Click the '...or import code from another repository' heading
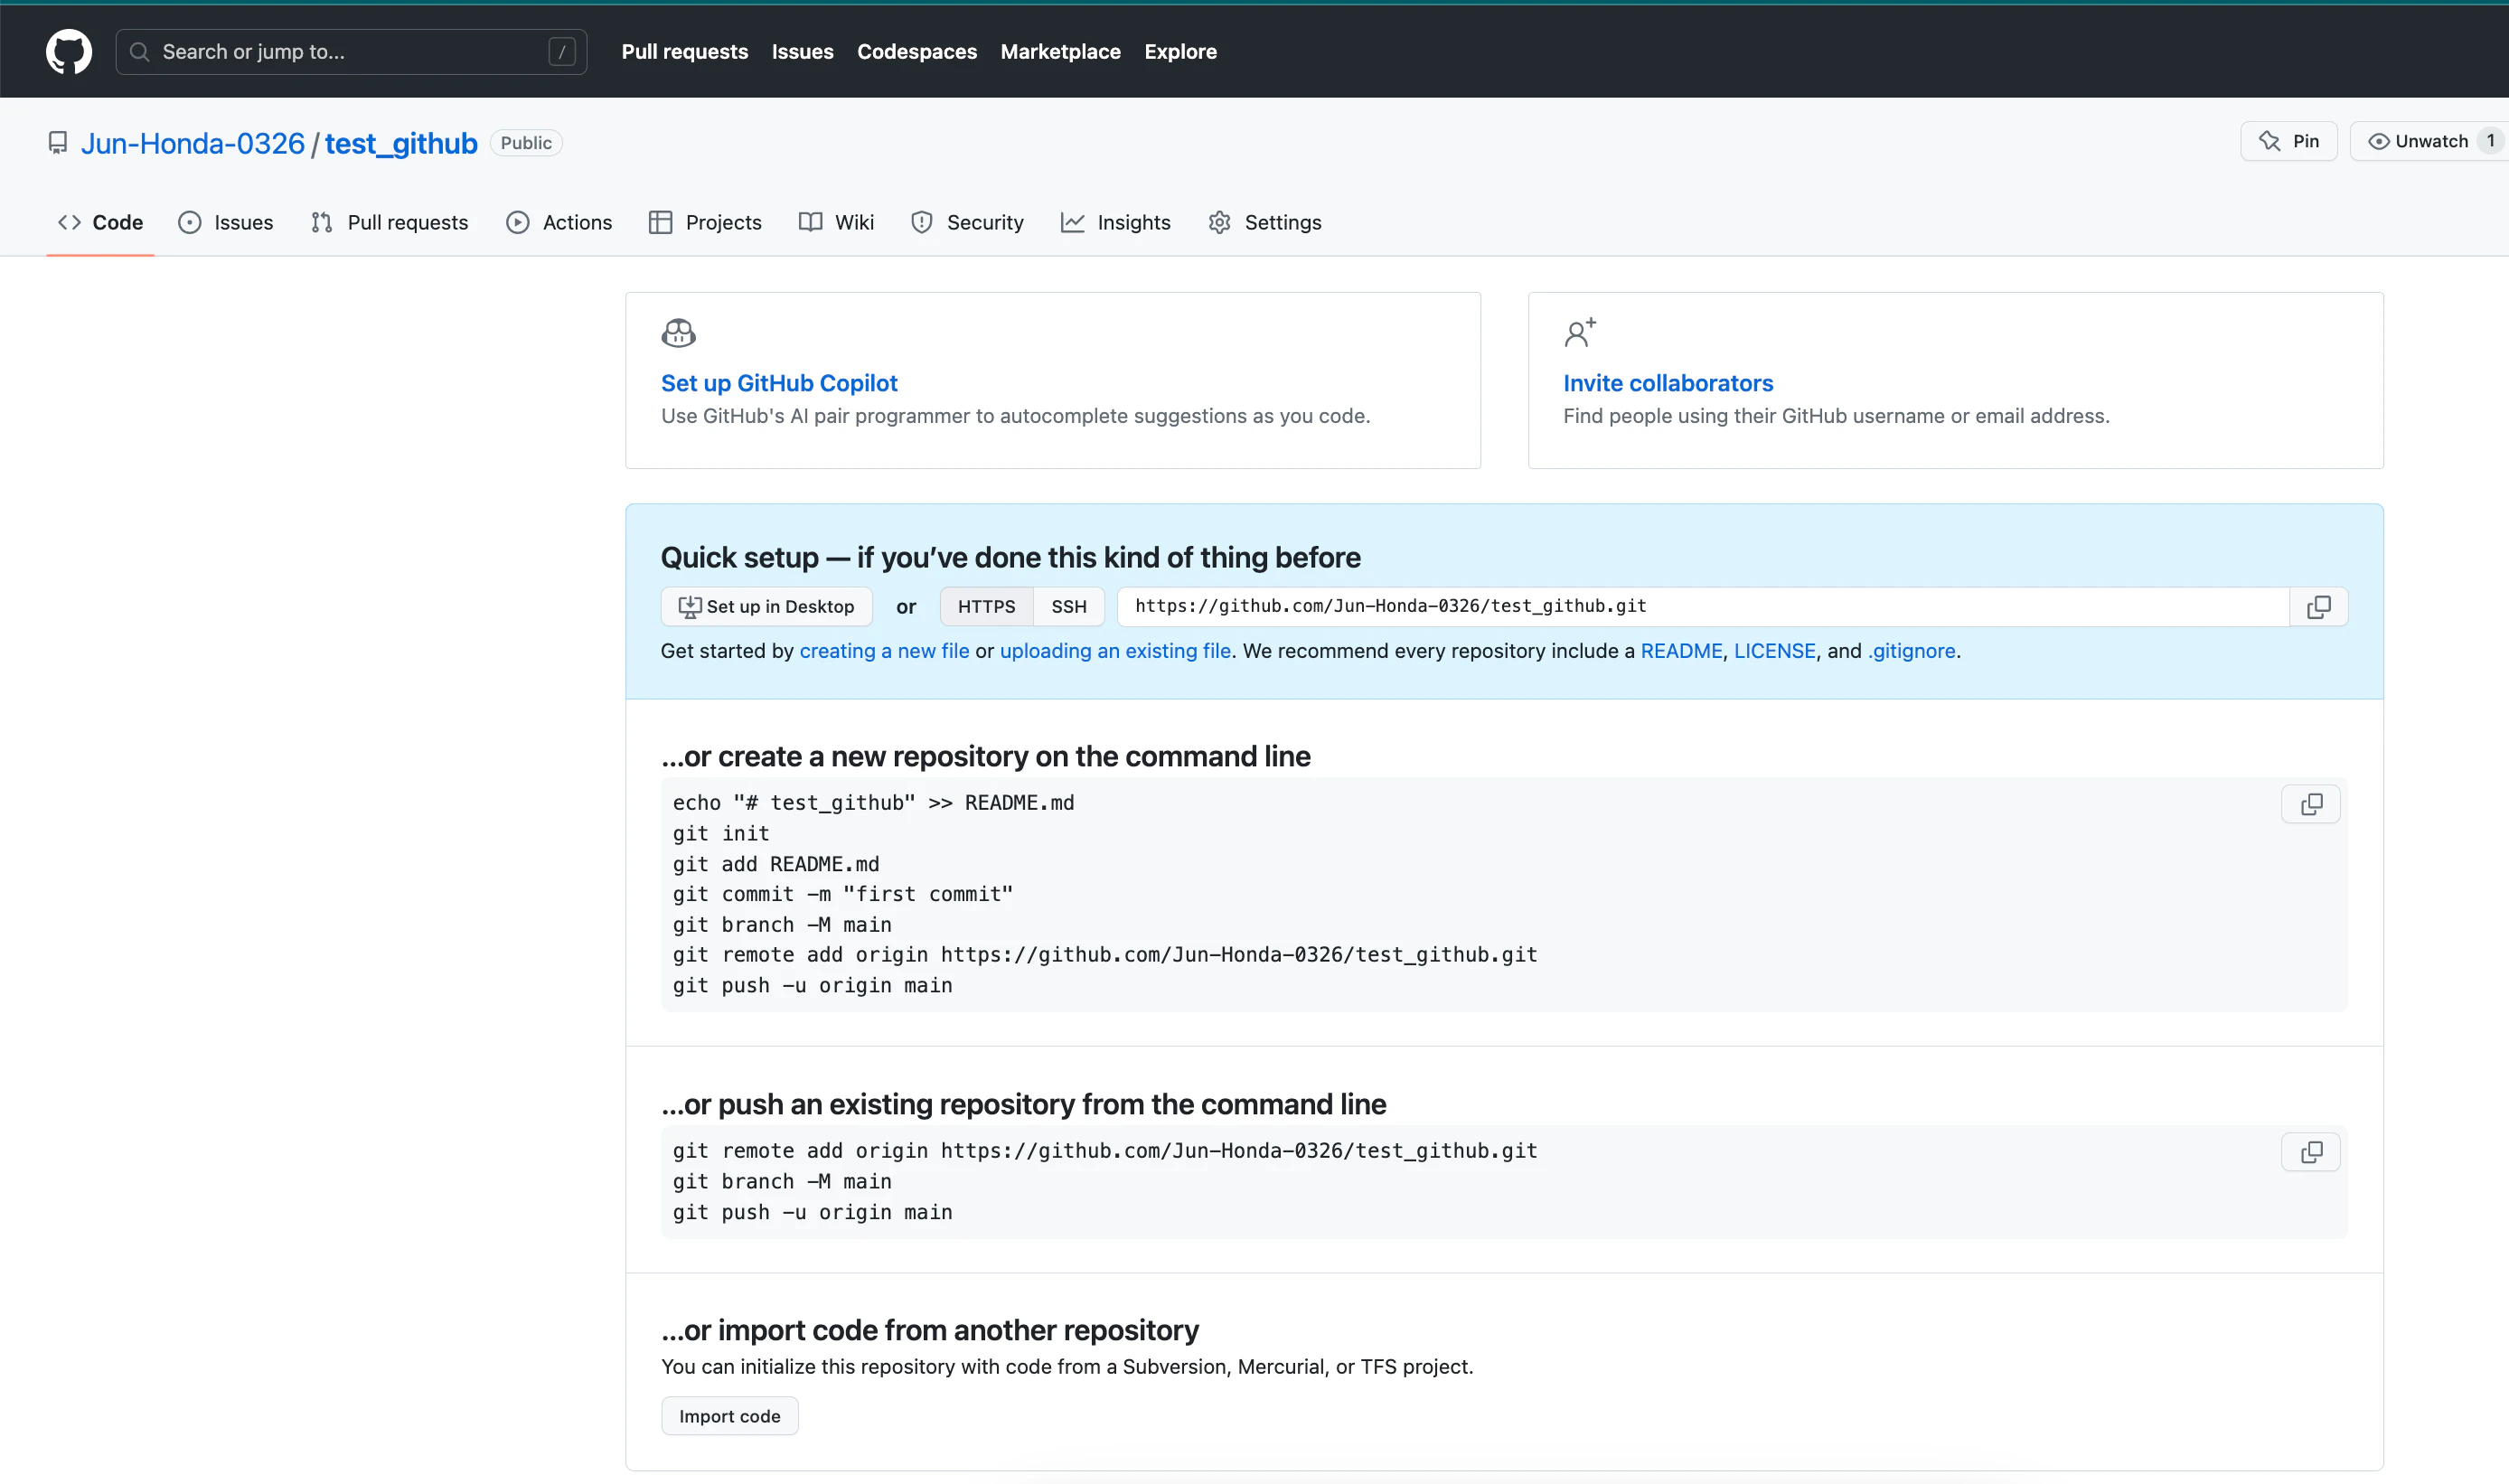The height and width of the screenshot is (1484, 2509). (930, 1330)
